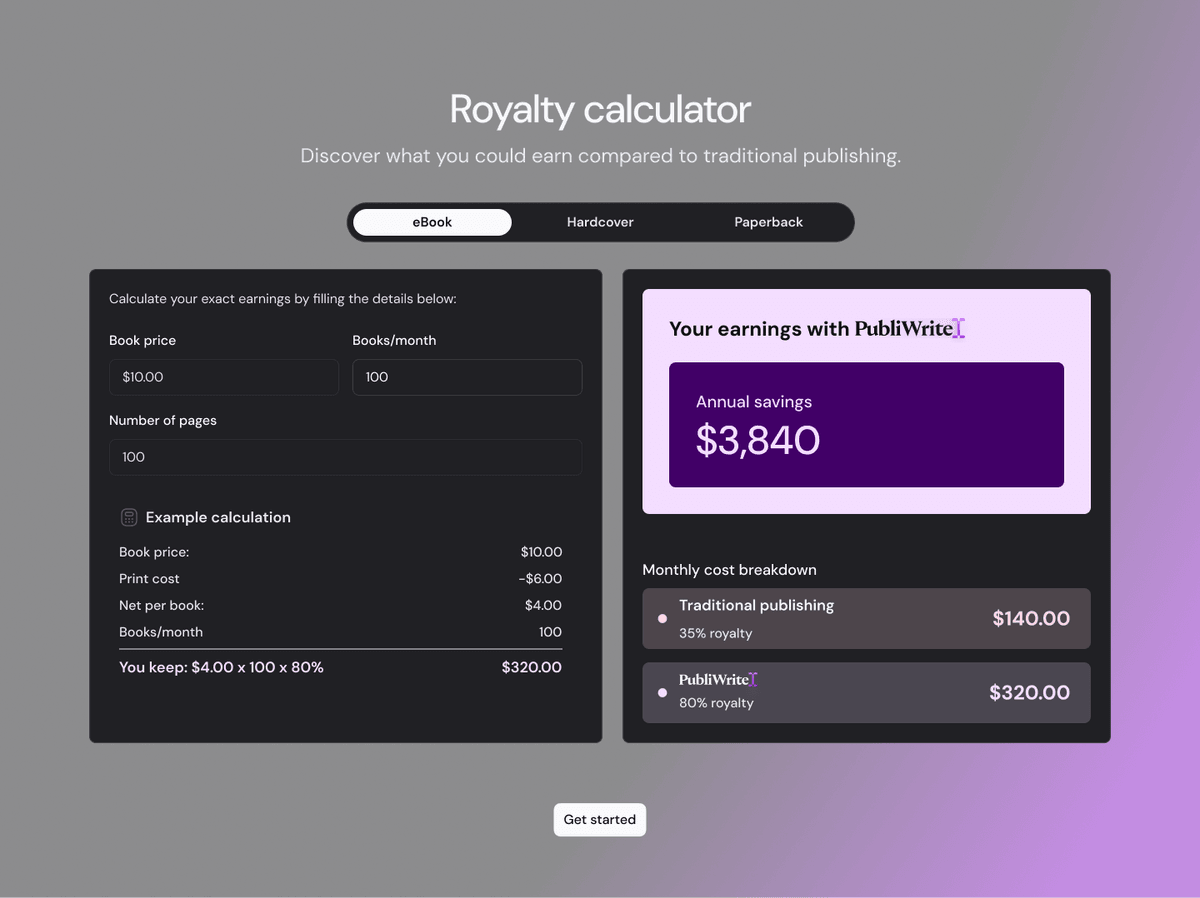Open the Paperback tab
Viewport: 1200px width, 898px height.
(768, 222)
